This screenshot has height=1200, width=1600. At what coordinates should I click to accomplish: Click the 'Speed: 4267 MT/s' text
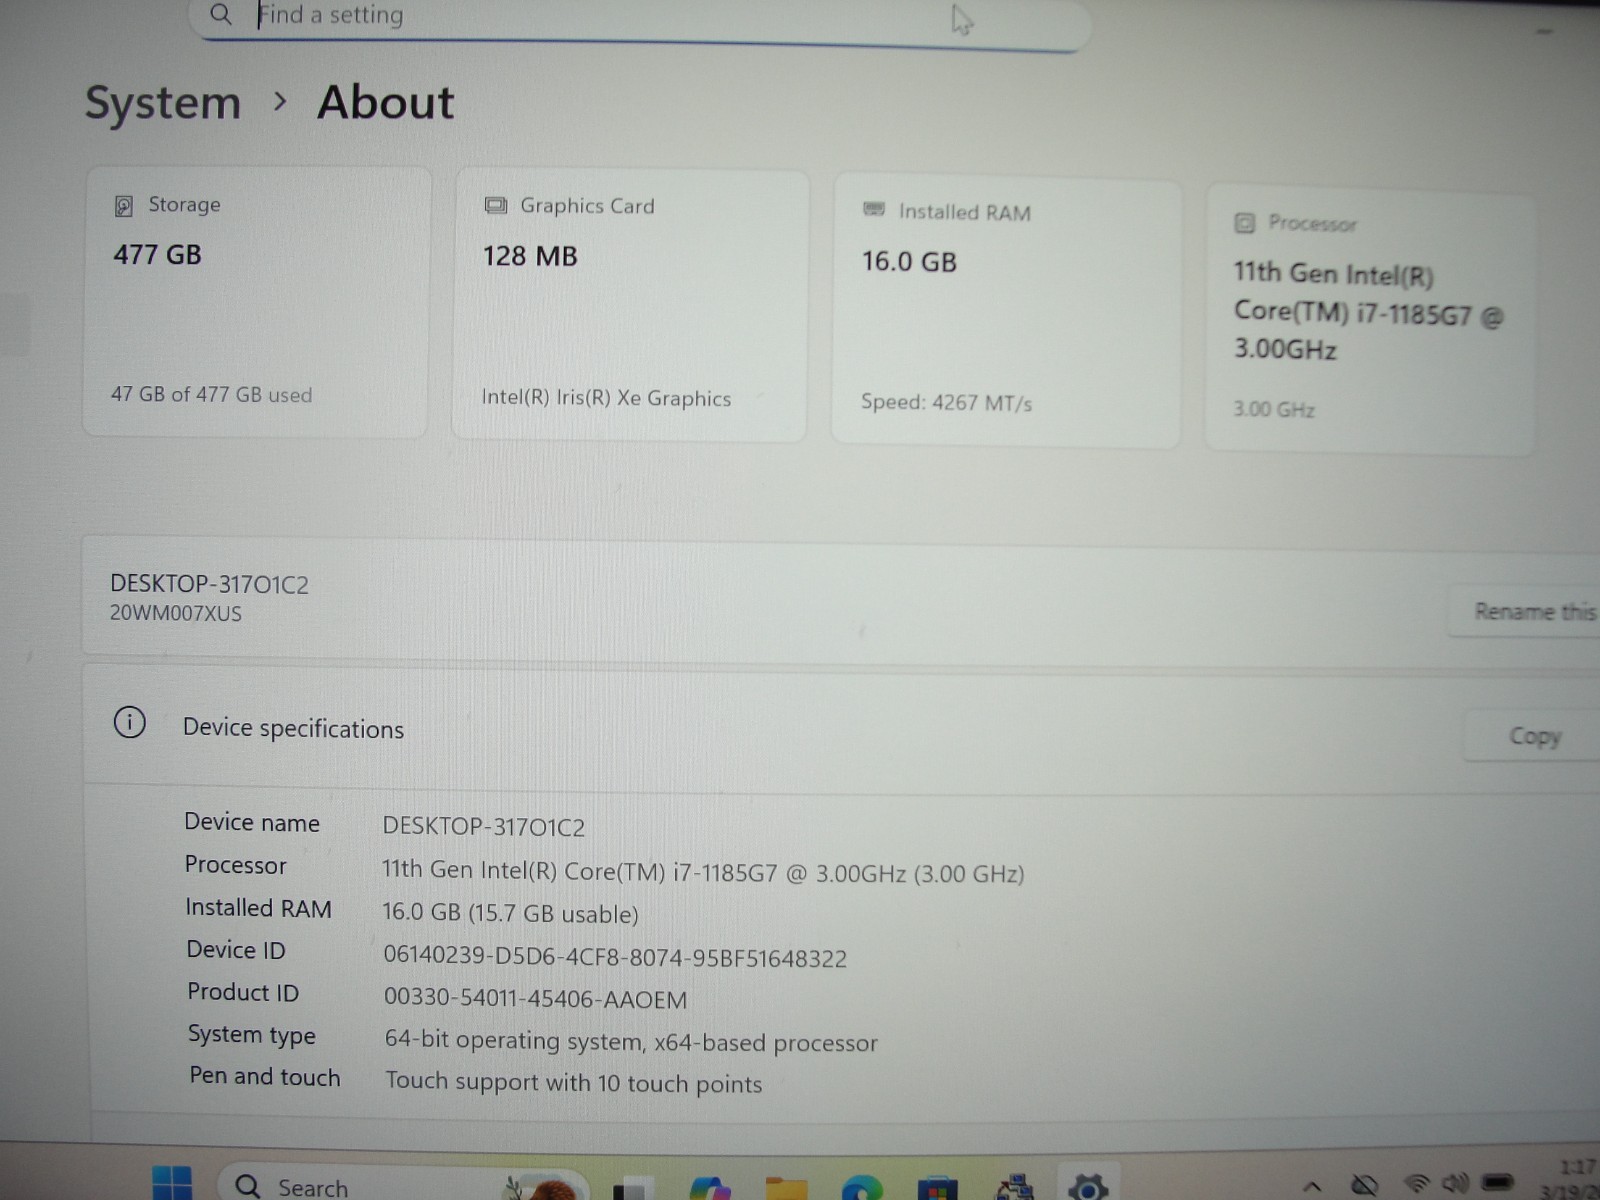tap(946, 402)
